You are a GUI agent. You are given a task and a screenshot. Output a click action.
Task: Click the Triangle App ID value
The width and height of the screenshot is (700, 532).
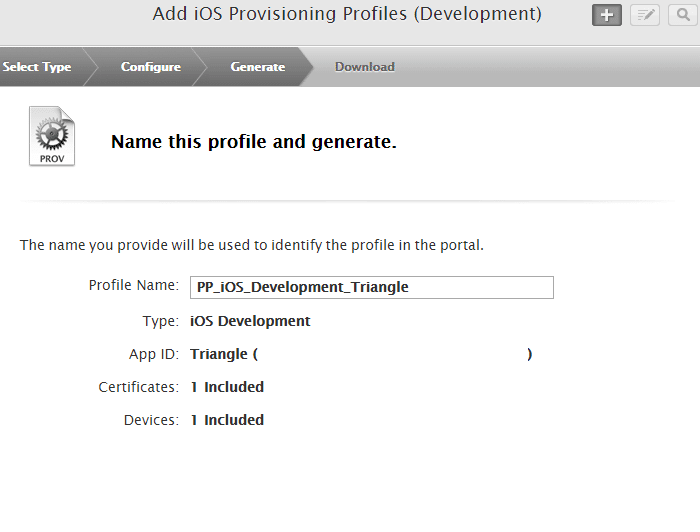(x=224, y=354)
